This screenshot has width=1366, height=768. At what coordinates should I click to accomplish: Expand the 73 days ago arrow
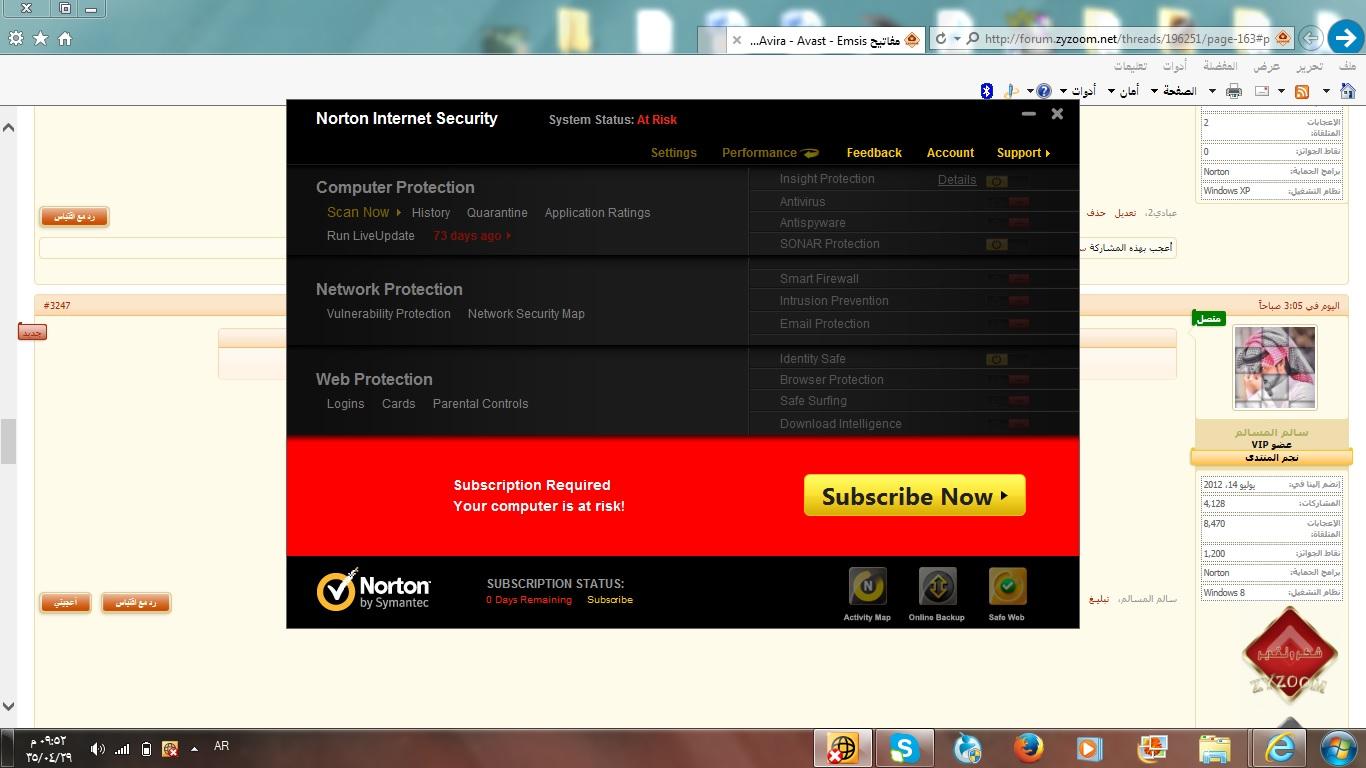tap(509, 236)
